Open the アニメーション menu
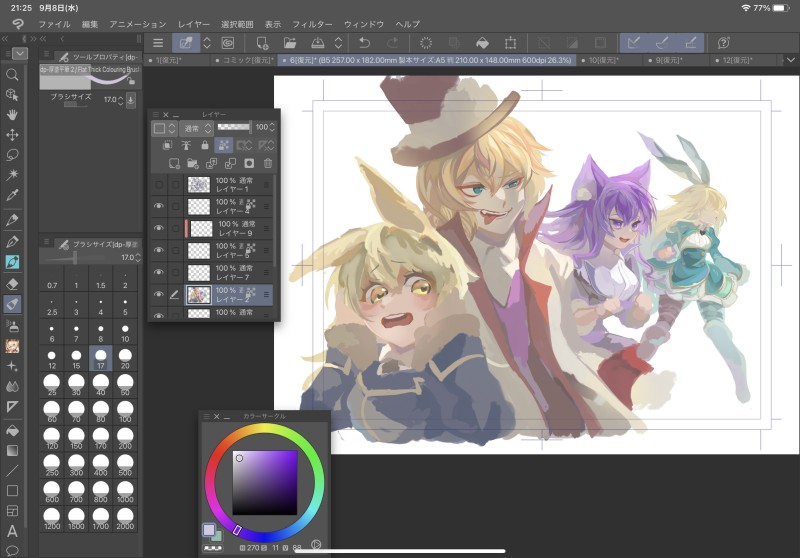Image resolution: width=800 pixels, height=558 pixels. [x=138, y=24]
